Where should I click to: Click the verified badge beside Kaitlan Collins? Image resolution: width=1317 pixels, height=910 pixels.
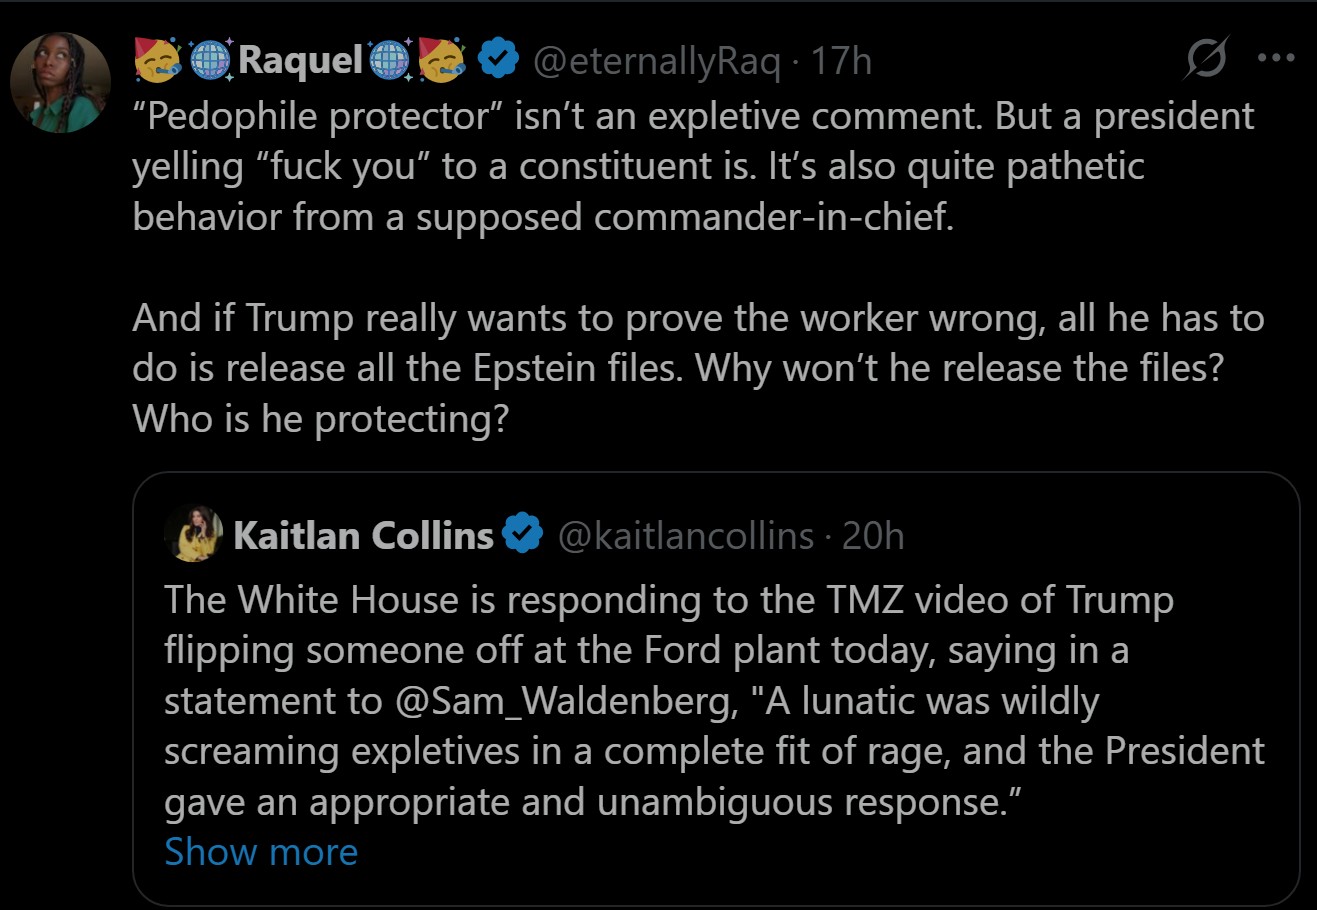pos(521,535)
